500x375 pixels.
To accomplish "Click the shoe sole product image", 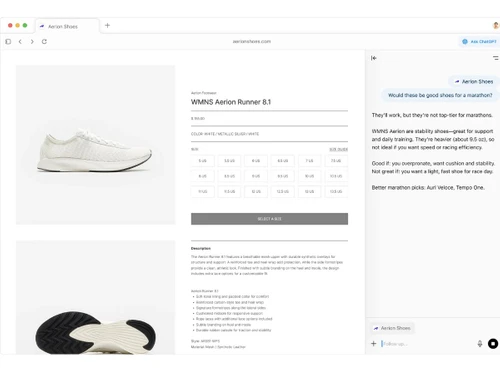I will 95,297.
